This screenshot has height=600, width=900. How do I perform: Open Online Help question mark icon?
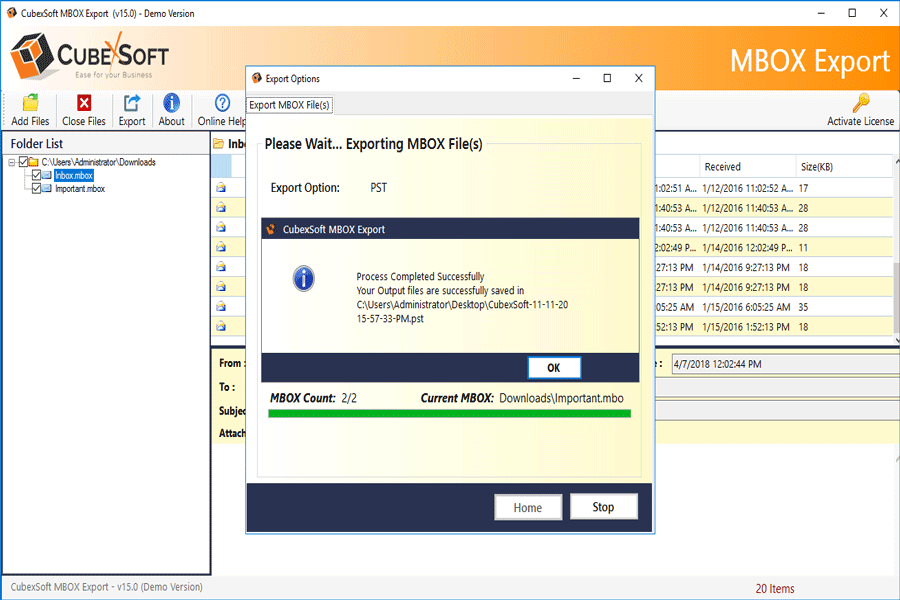(222, 103)
